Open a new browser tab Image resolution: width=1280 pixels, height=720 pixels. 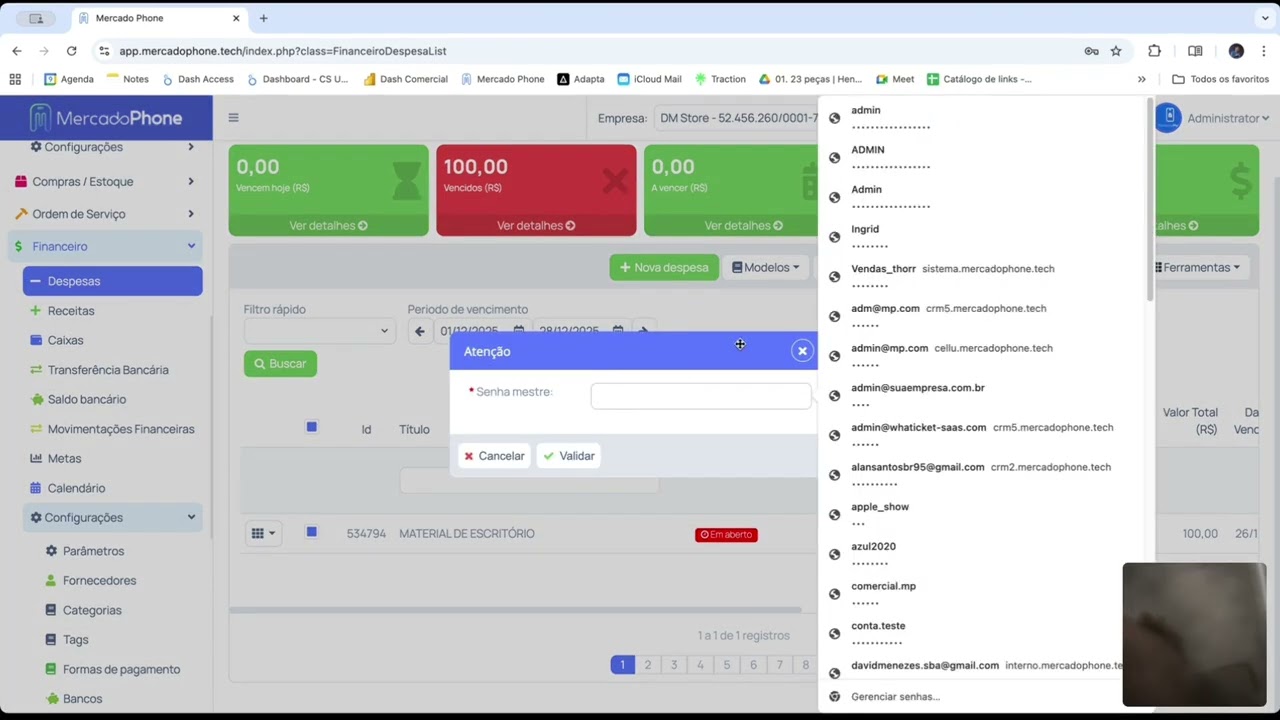[x=263, y=18]
